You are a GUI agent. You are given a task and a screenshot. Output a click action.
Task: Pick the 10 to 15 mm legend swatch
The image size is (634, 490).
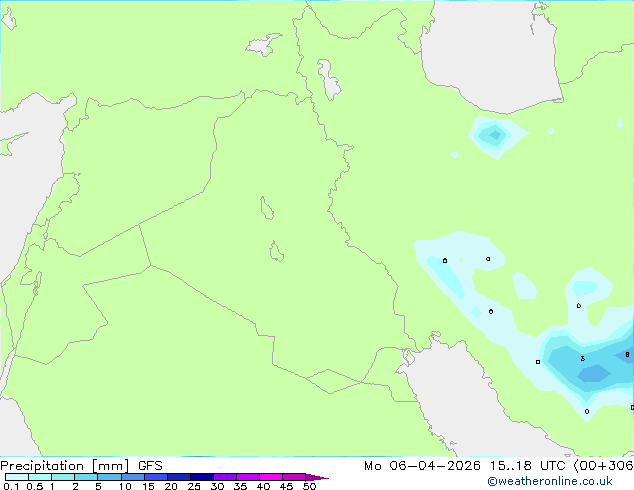132,477
